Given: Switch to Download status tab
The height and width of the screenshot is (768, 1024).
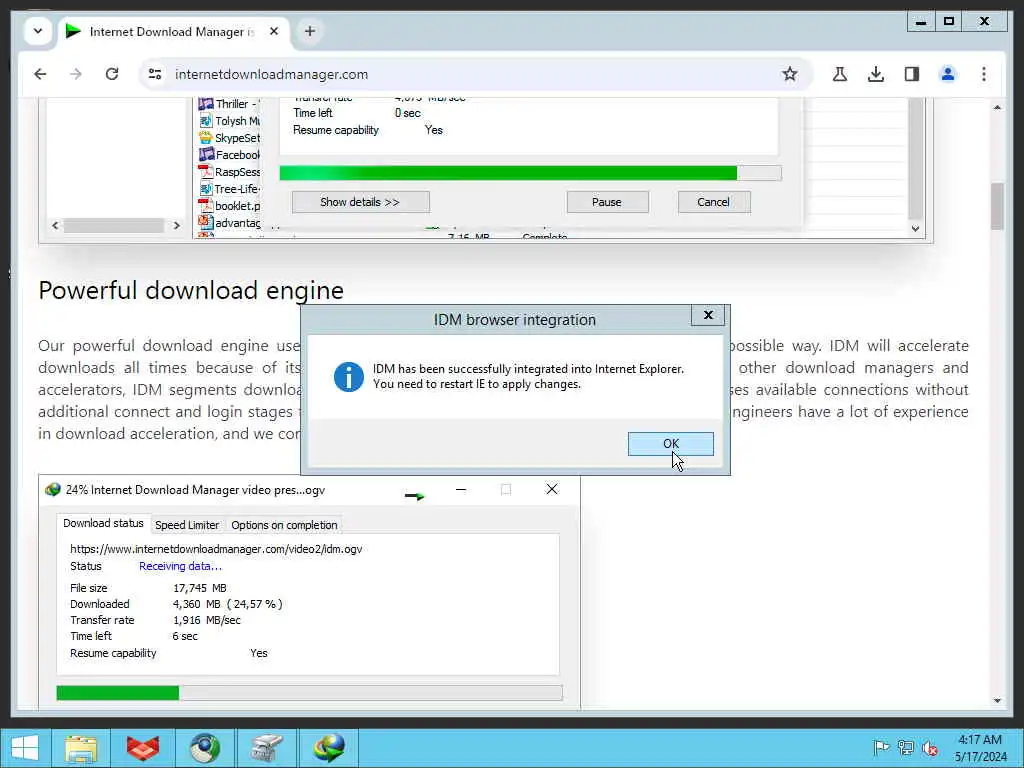Looking at the screenshot, I should click(103, 523).
